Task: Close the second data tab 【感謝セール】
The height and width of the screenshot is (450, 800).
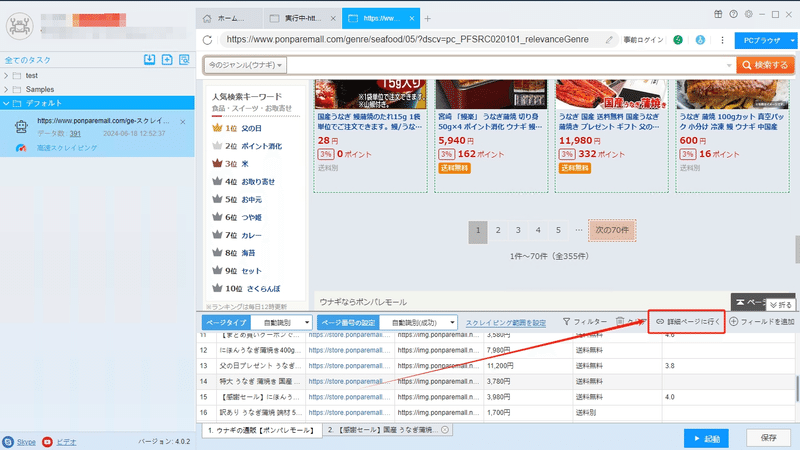Action: [445, 430]
